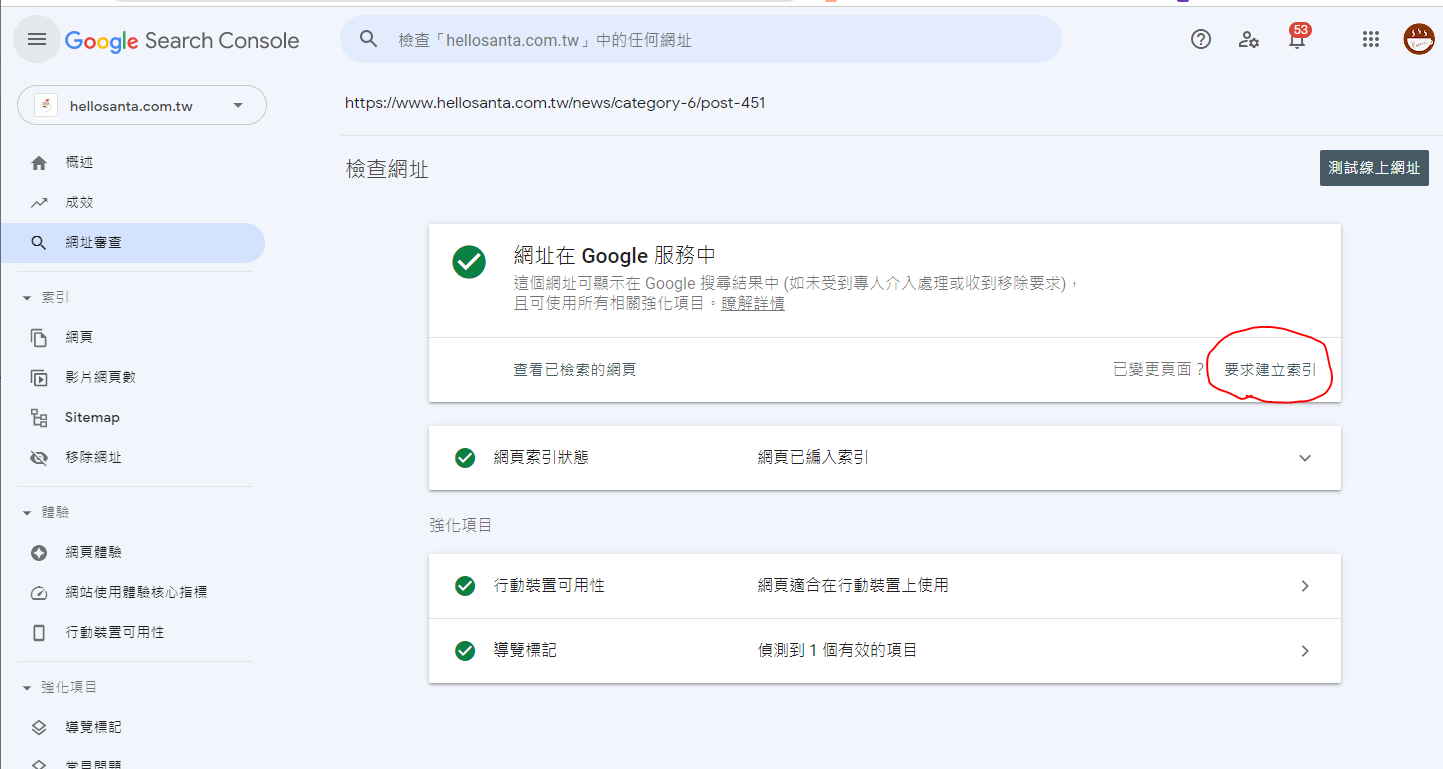The height and width of the screenshot is (769, 1443).
Task: Click the layers icon beside 導覽標記 in sidebar
Action: tap(39, 728)
